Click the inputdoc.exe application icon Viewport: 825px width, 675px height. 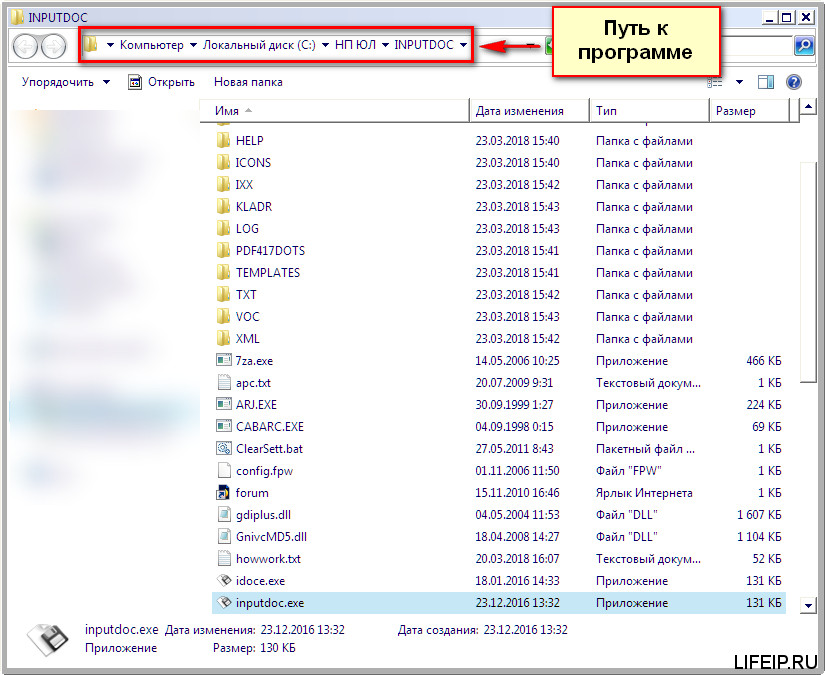(x=224, y=603)
